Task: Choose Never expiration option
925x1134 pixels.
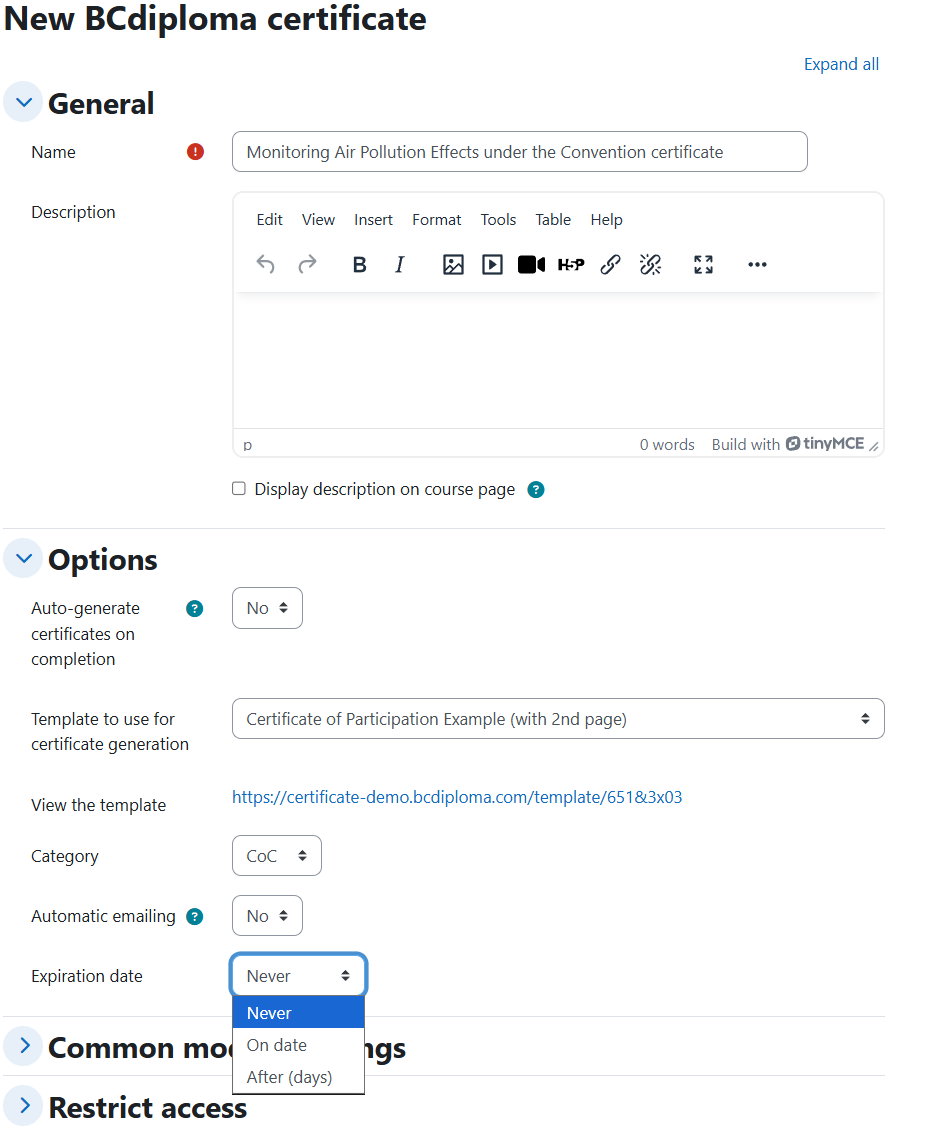Action: (298, 1012)
